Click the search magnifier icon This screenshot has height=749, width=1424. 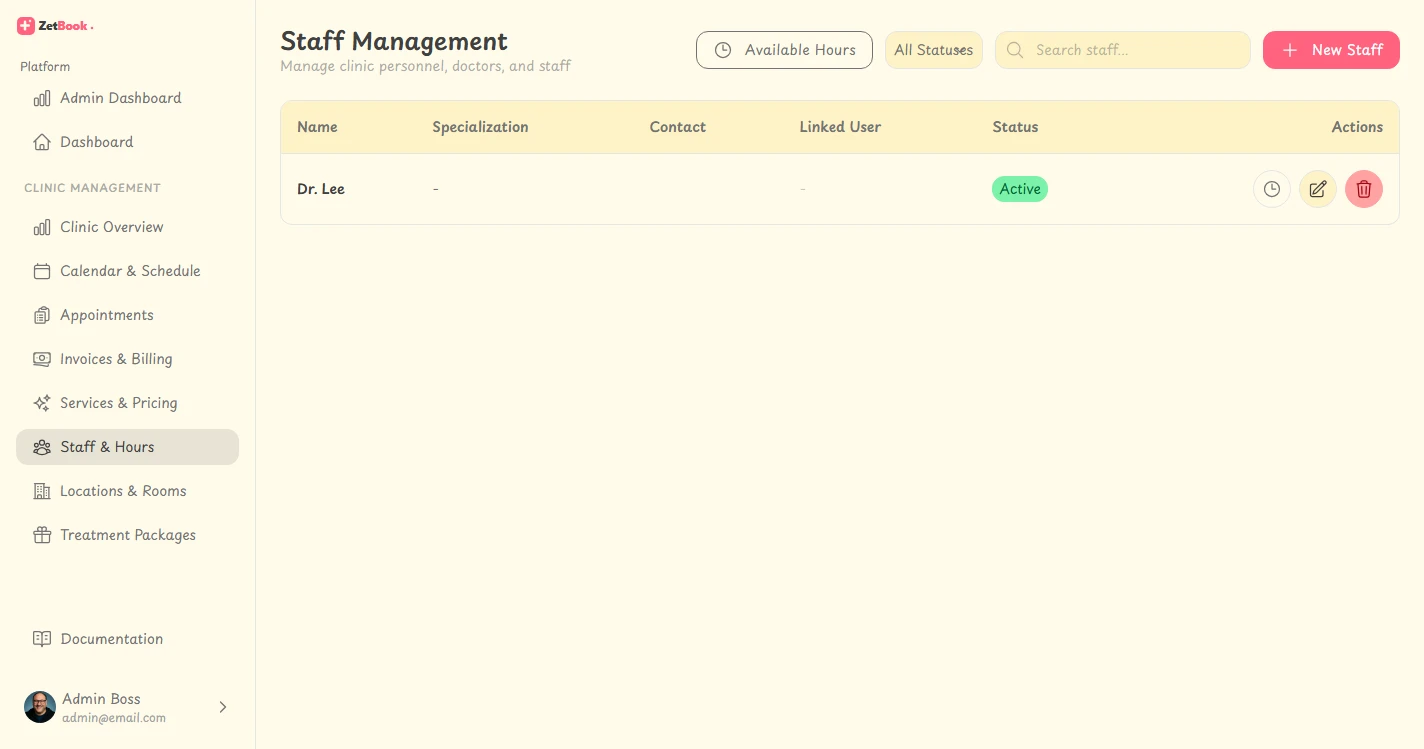1015,50
